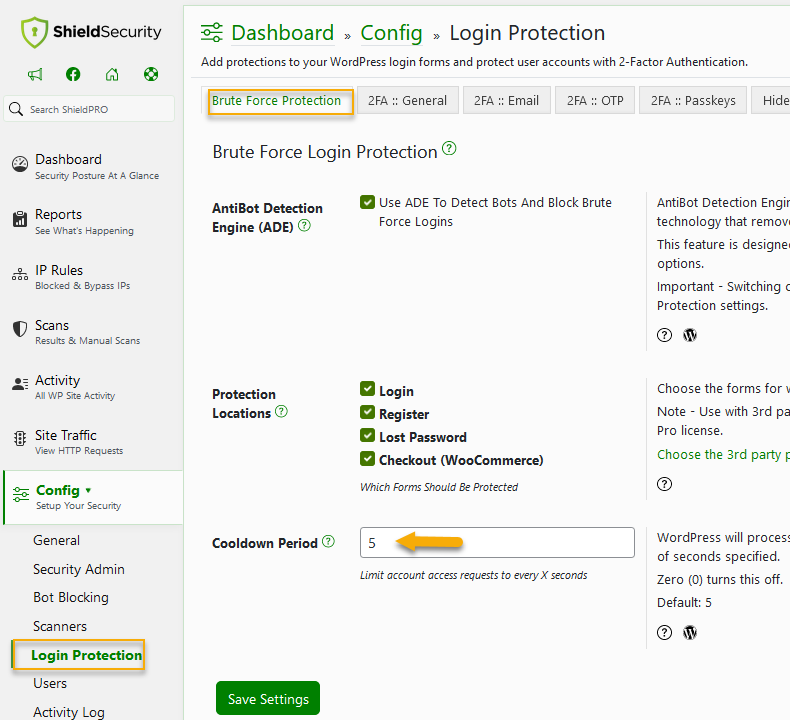Click the Activity user list icon
The image size is (790, 720).
[20, 384]
